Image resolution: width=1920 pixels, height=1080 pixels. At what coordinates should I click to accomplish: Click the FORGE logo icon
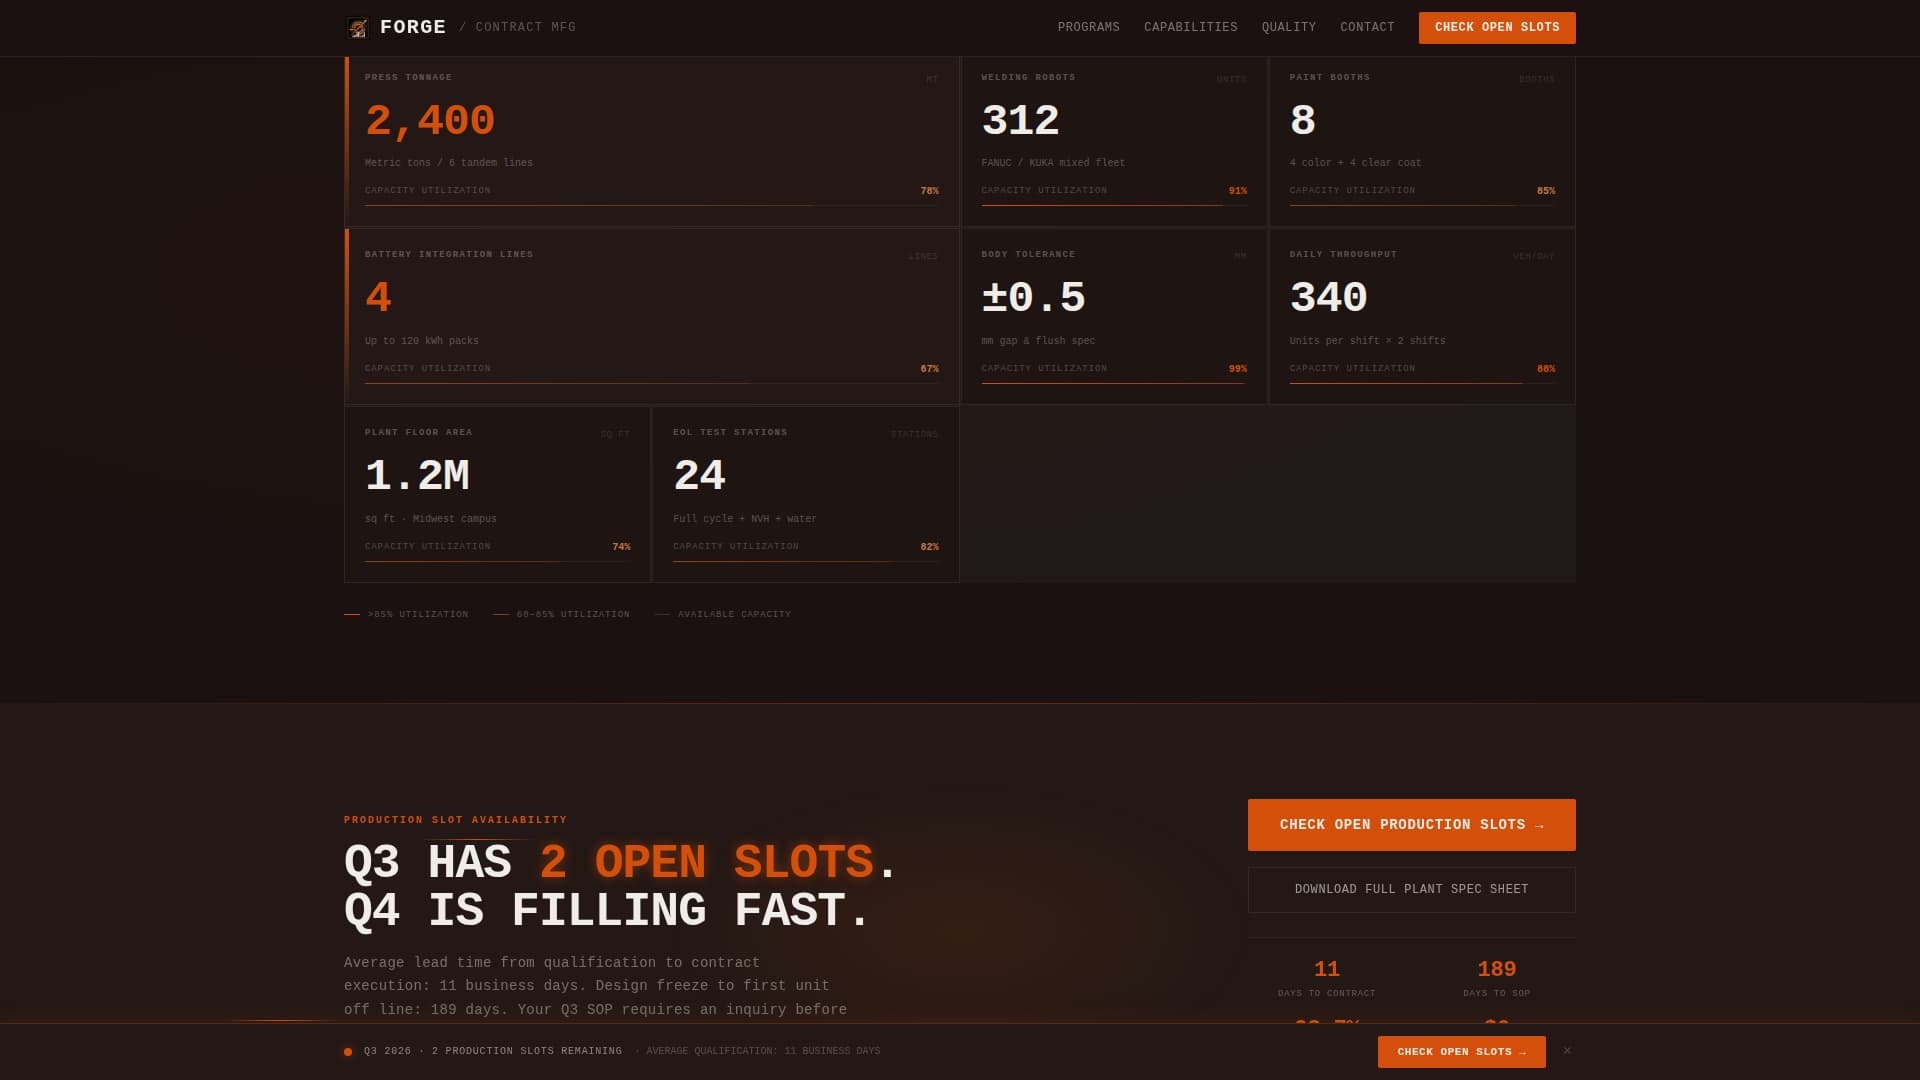[x=357, y=27]
